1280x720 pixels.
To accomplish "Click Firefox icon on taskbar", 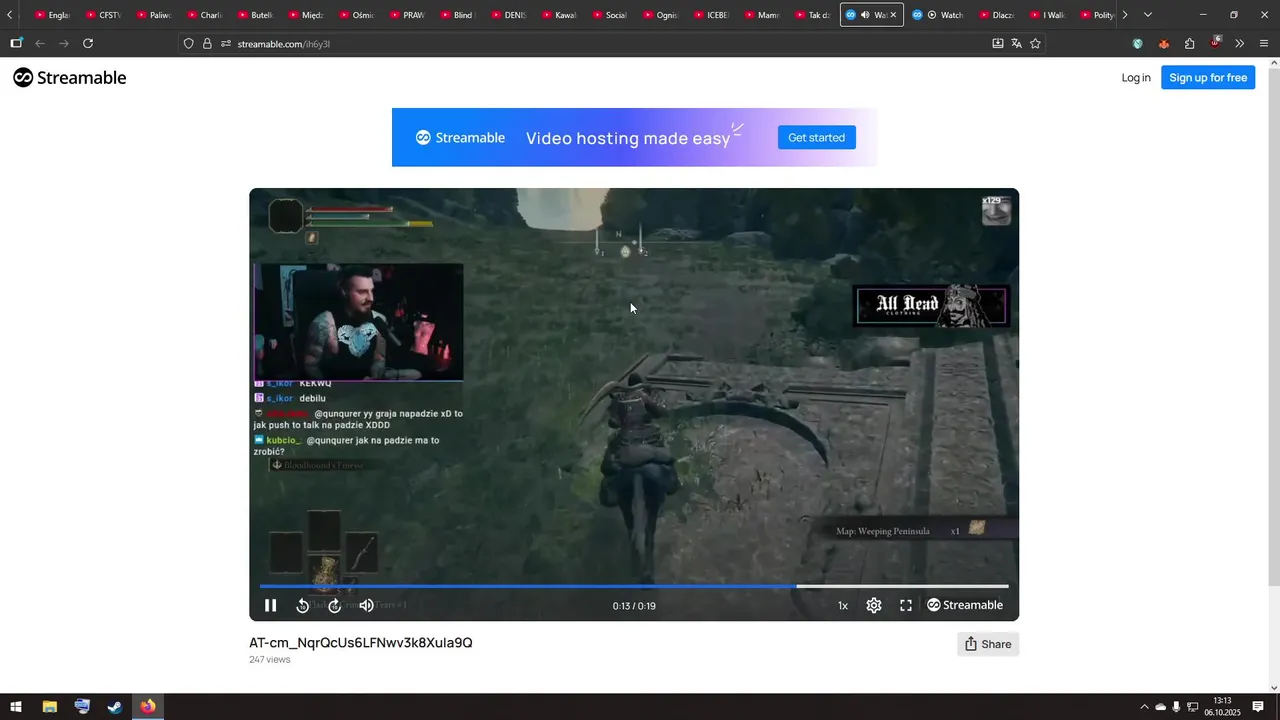I will [x=148, y=707].
